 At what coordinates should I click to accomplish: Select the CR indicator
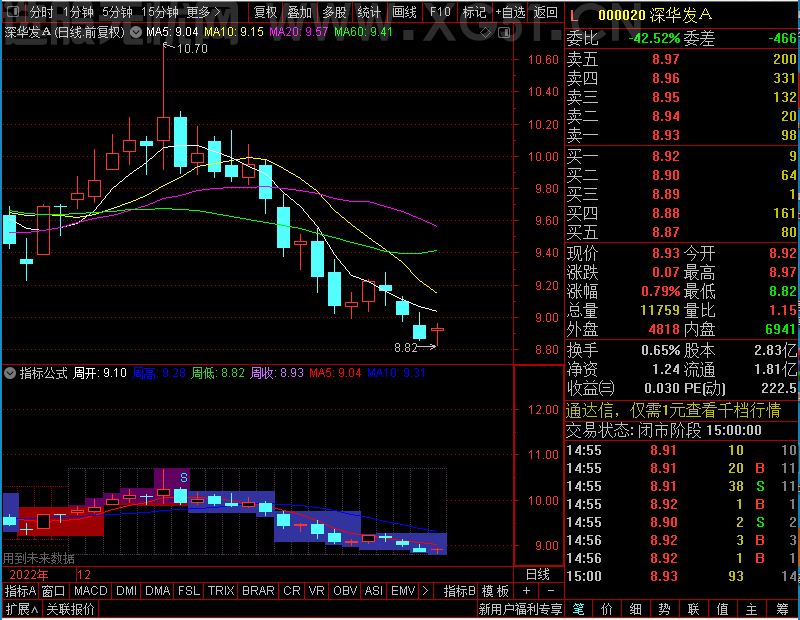coord(292,591)
